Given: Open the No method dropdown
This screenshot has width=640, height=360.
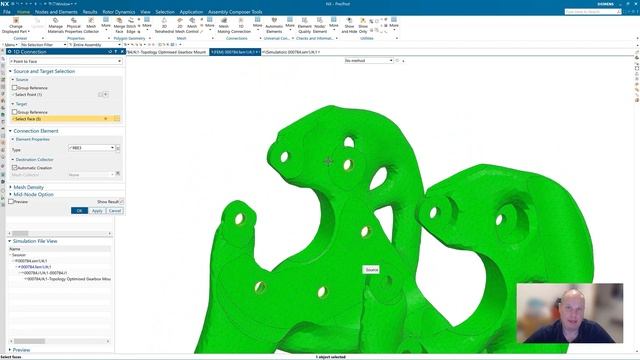Looking at the screenshot, I should 368,60.
